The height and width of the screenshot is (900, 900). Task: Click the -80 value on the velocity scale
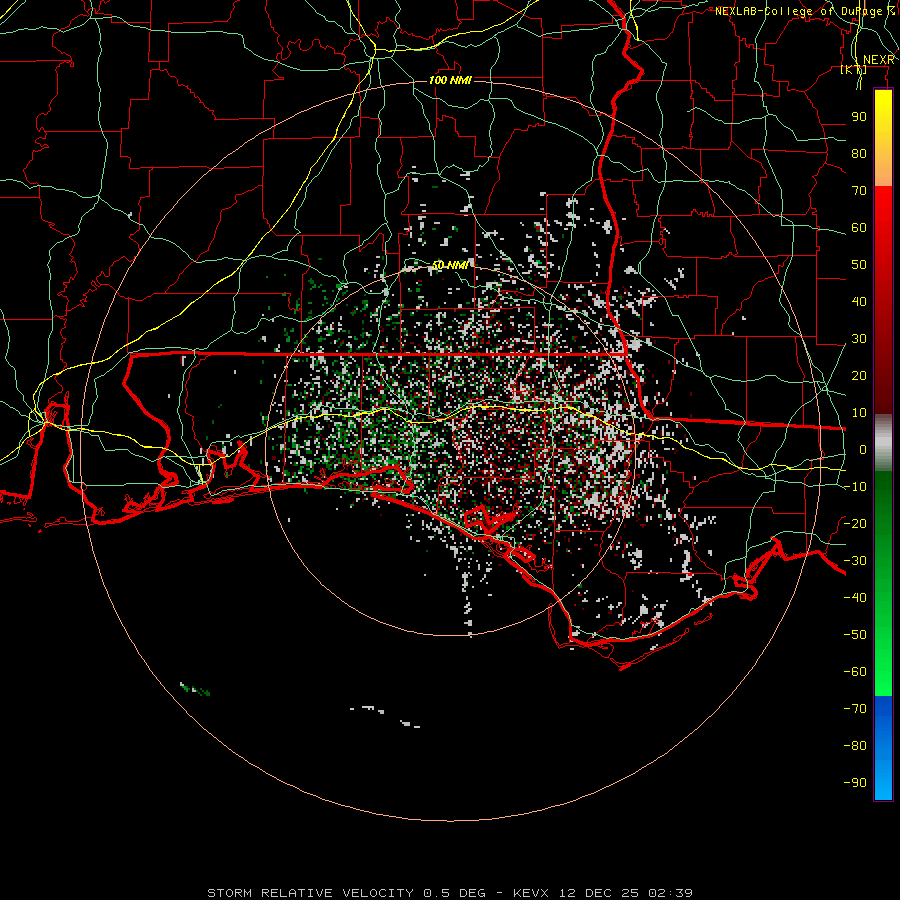click(x=855, y=746)
